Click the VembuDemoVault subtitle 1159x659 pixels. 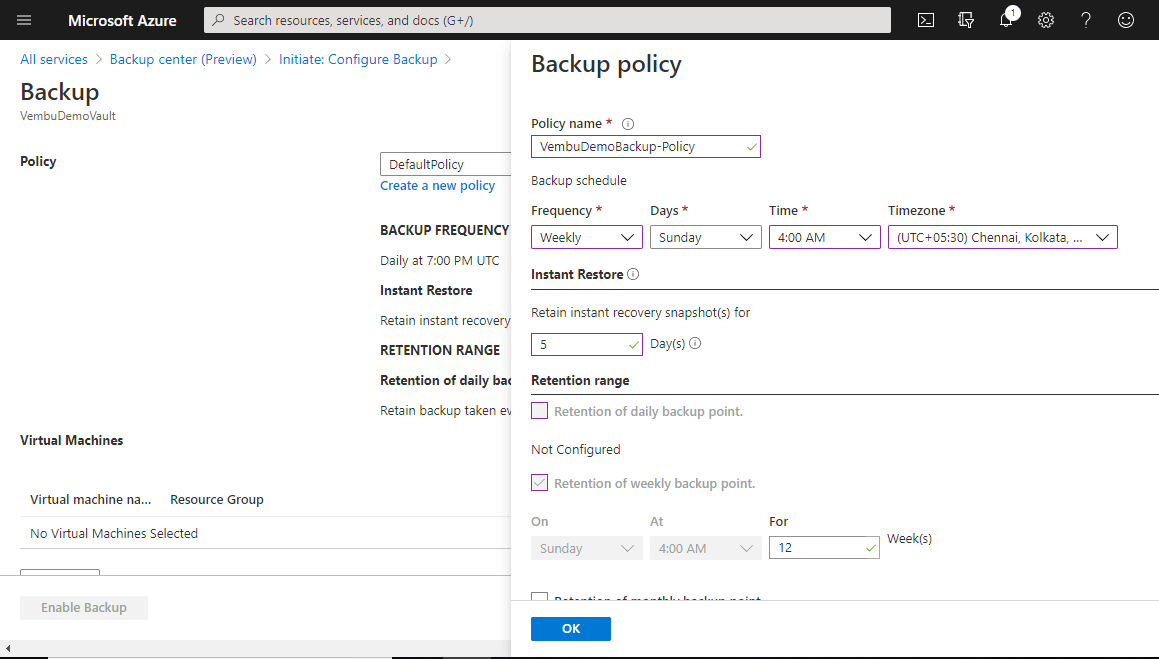click(x=68, y=116)
